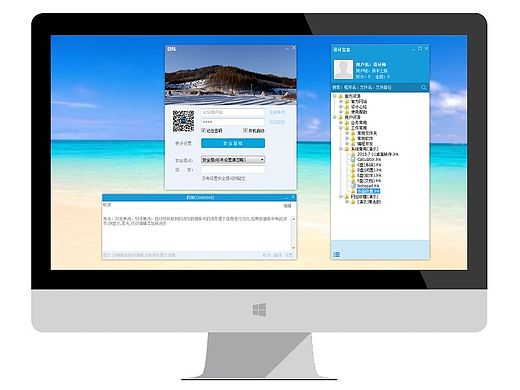Click the list view icon at the panel's bottom left

pos(337,255)
